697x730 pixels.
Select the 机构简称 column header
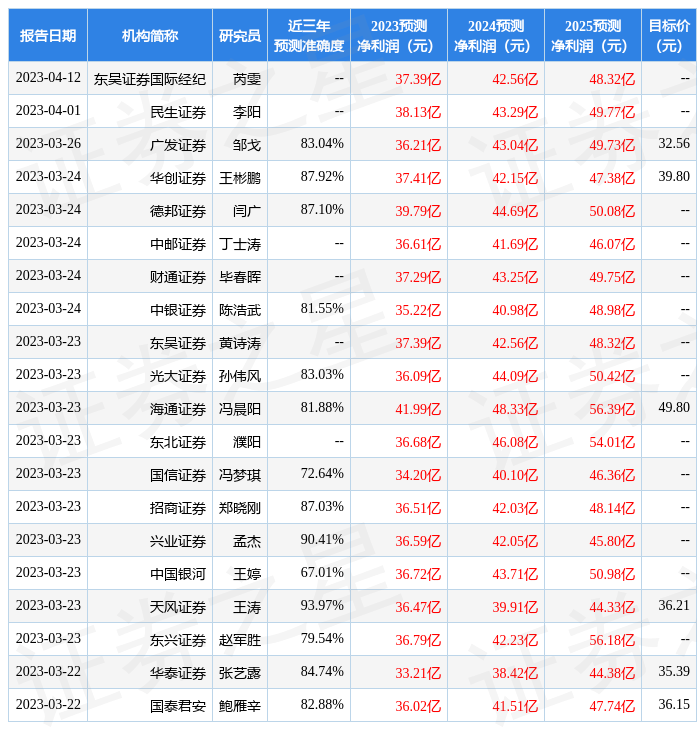[150, 36]
